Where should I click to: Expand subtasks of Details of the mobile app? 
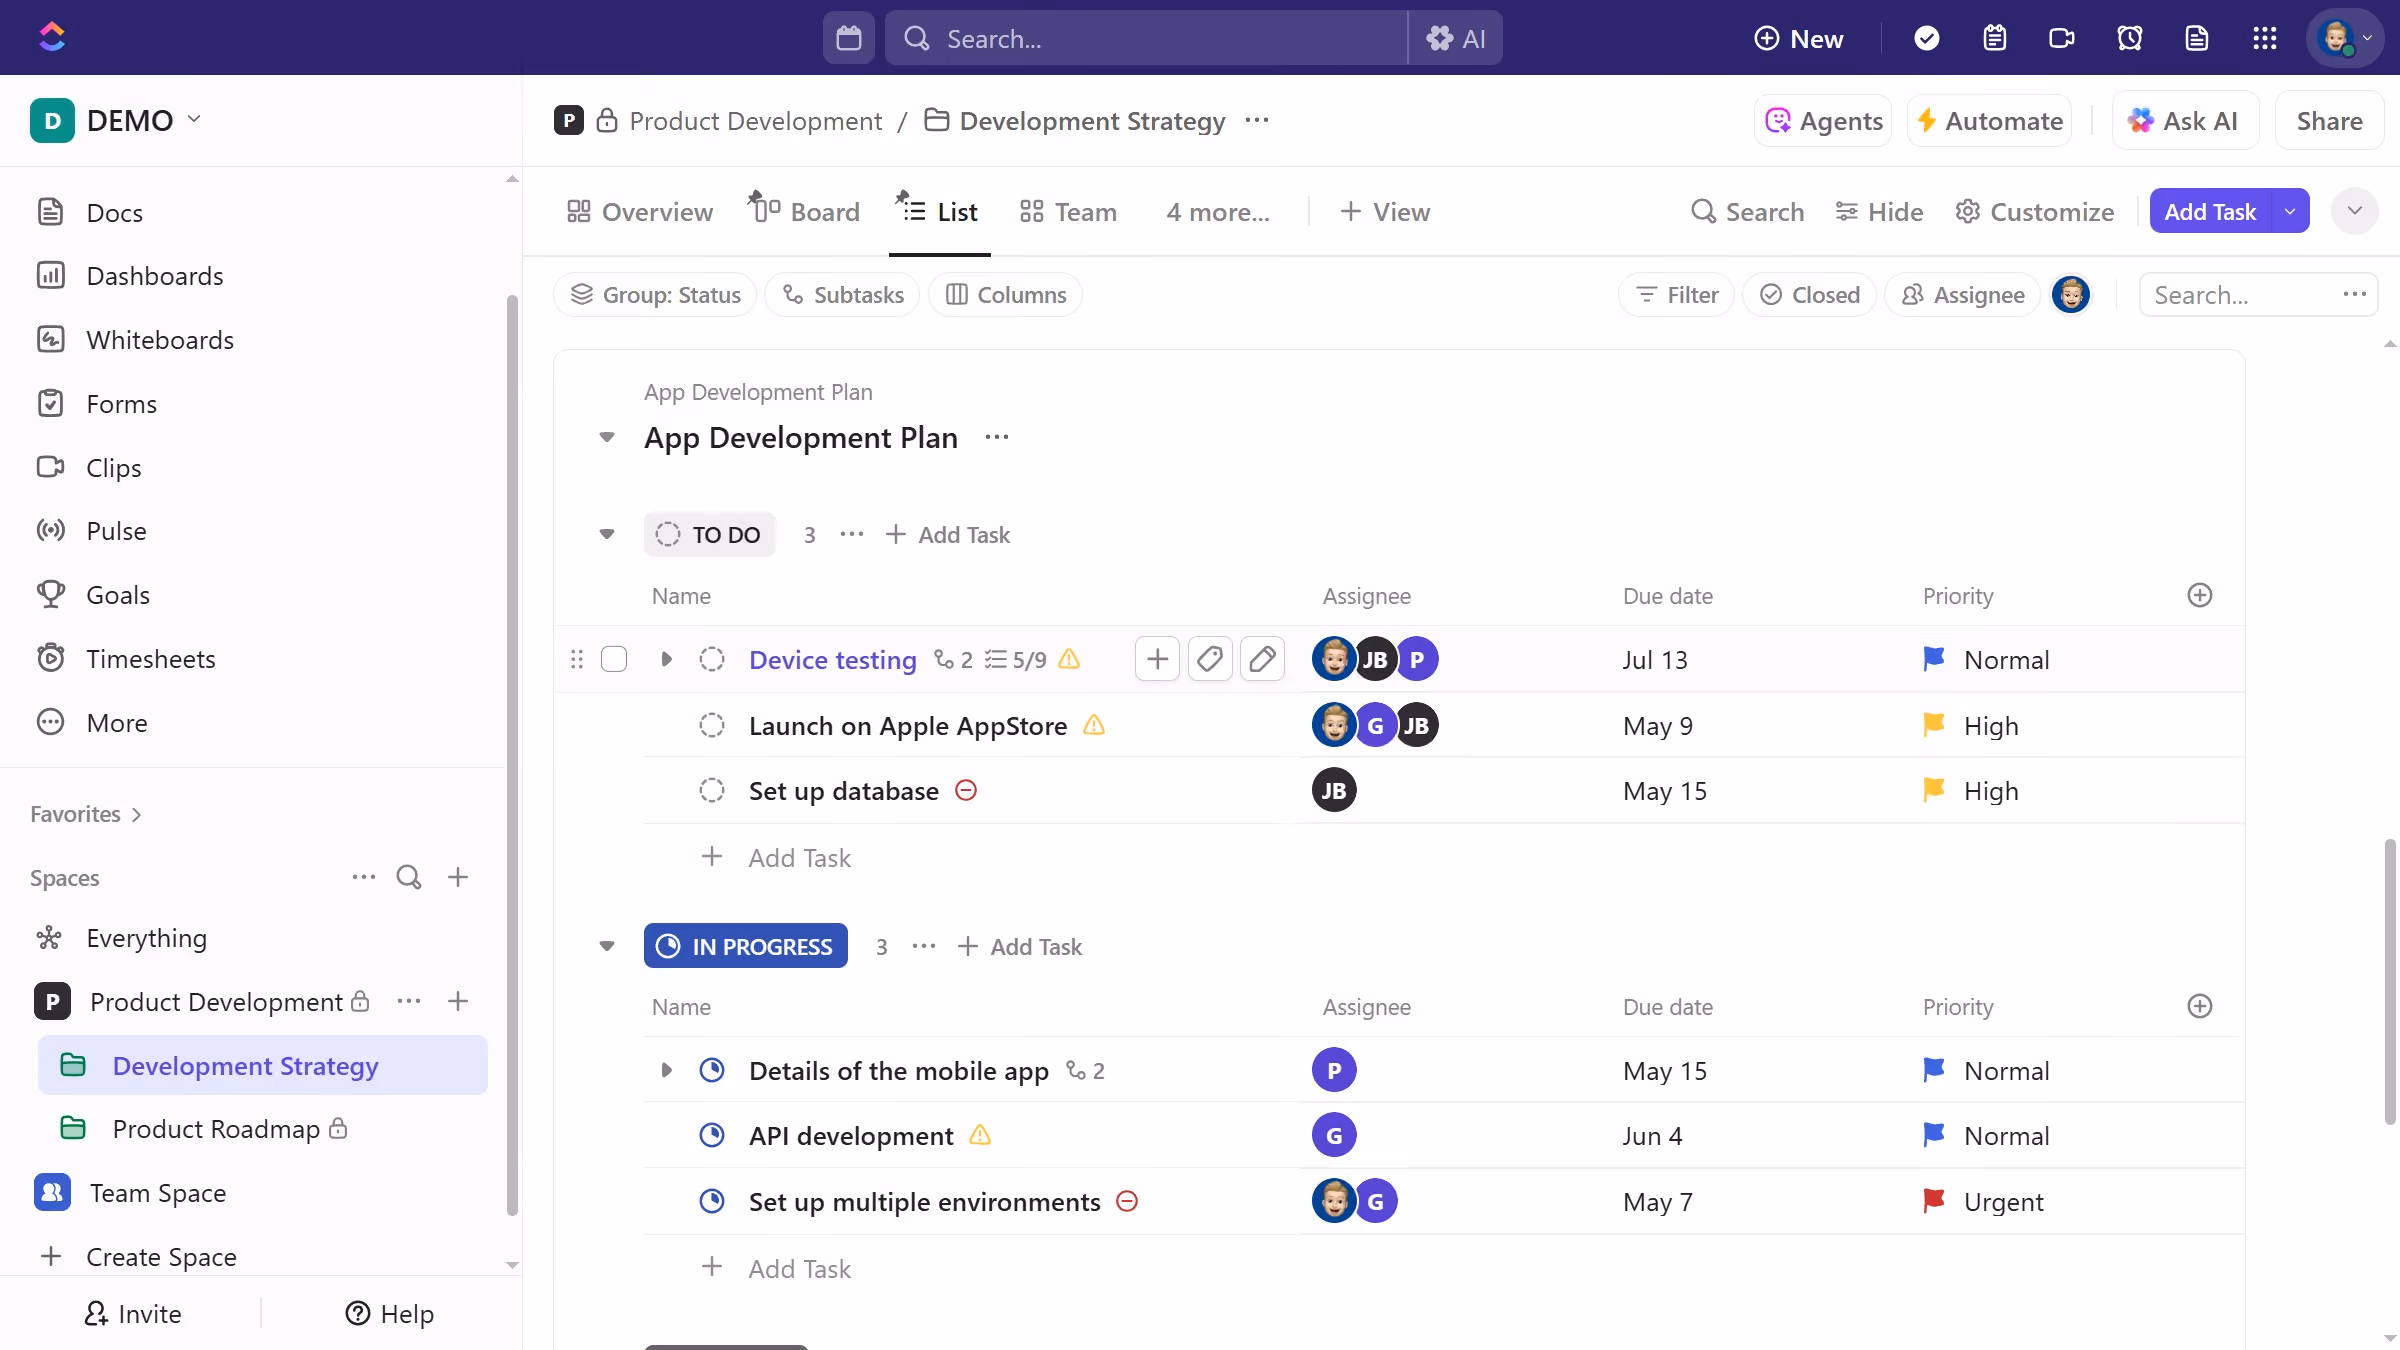tap(666, 1070)
